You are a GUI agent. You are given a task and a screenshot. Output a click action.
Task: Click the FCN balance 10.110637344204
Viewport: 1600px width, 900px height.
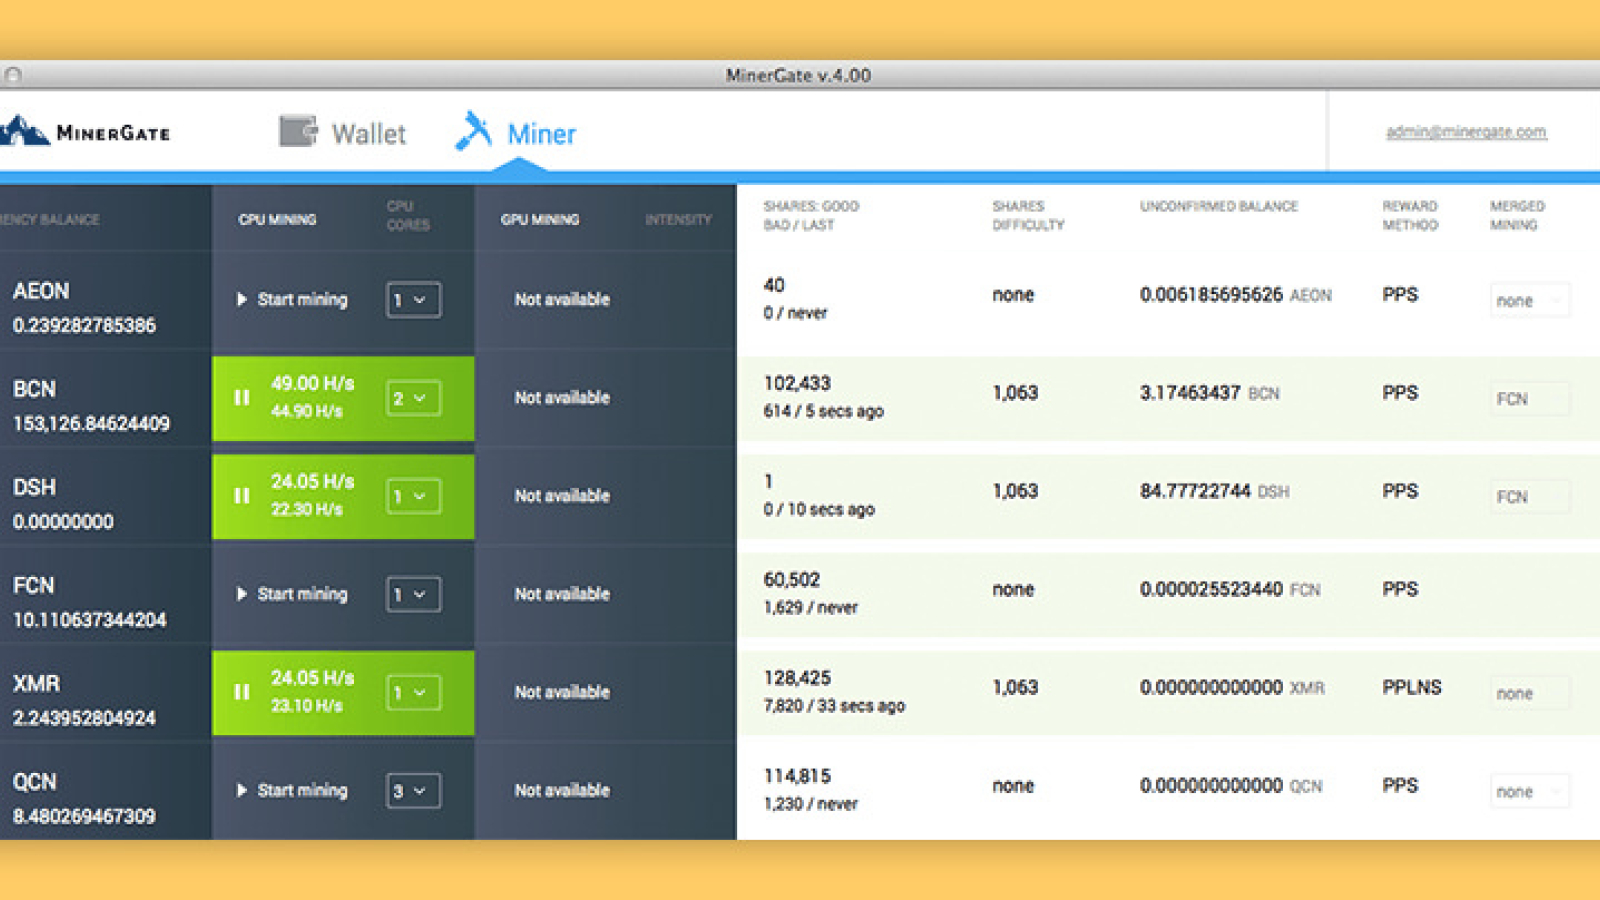(x=89, y=619)
